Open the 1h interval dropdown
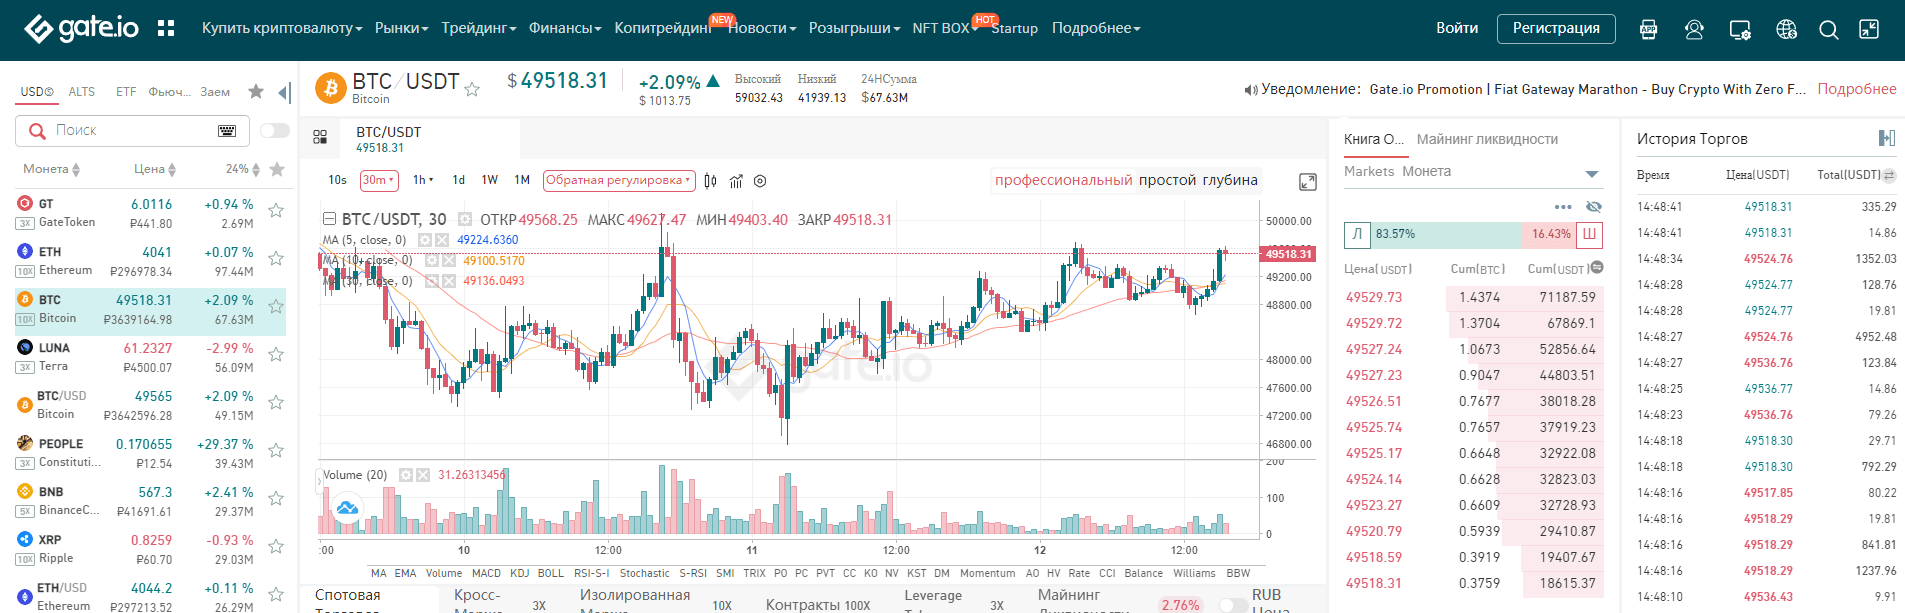Viewport: 1905px width, 613px height. click(x=423, y=180)
